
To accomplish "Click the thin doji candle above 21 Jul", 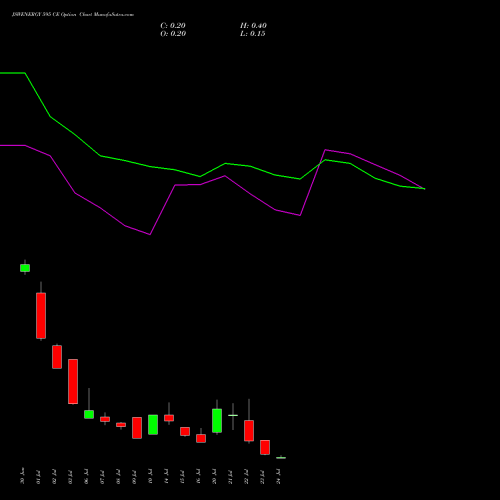I will 233,416.
